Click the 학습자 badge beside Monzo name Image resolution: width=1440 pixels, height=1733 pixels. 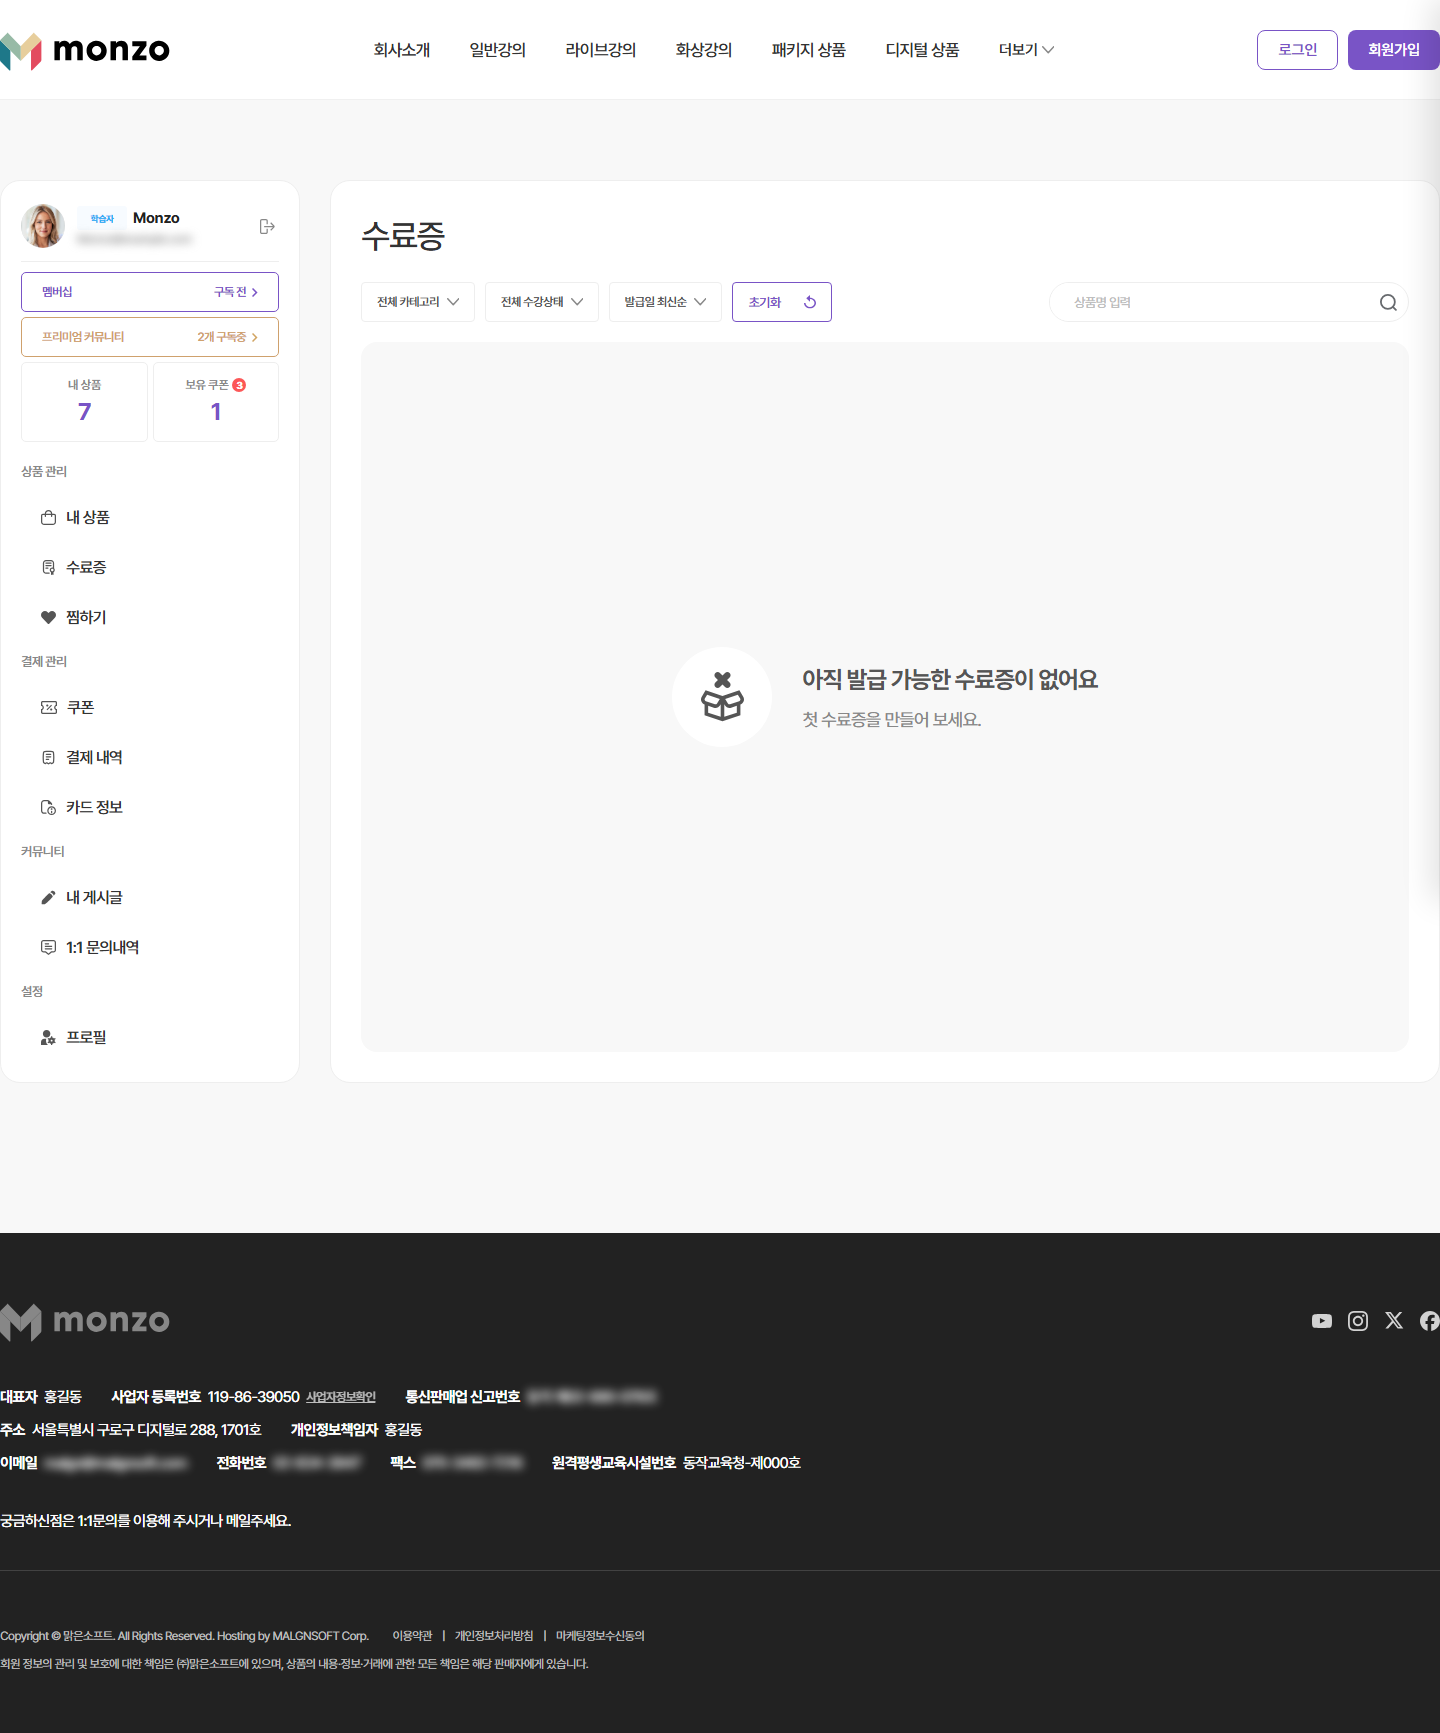[x=102, y=218]
